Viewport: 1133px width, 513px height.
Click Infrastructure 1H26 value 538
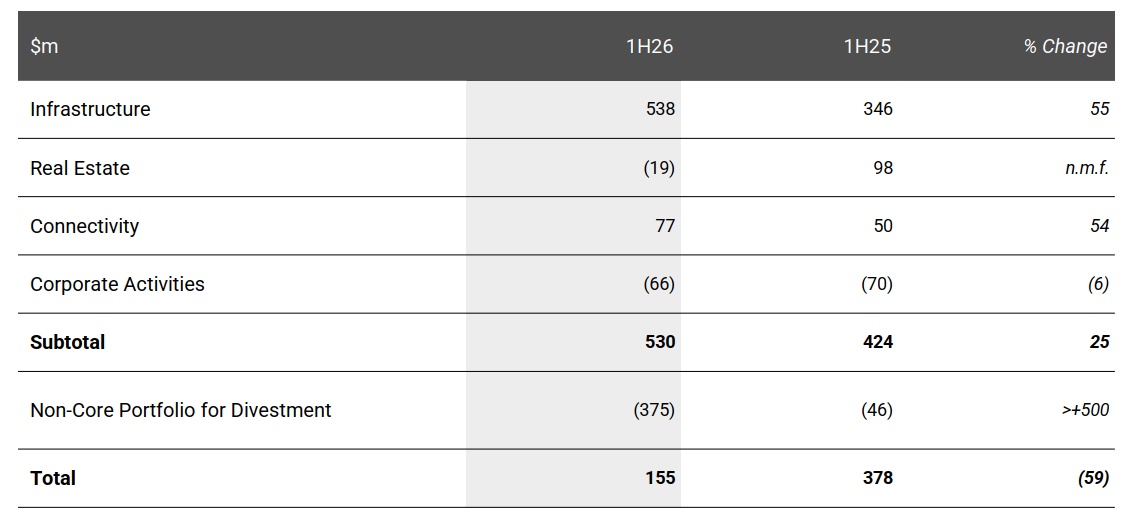coord(660,109)
